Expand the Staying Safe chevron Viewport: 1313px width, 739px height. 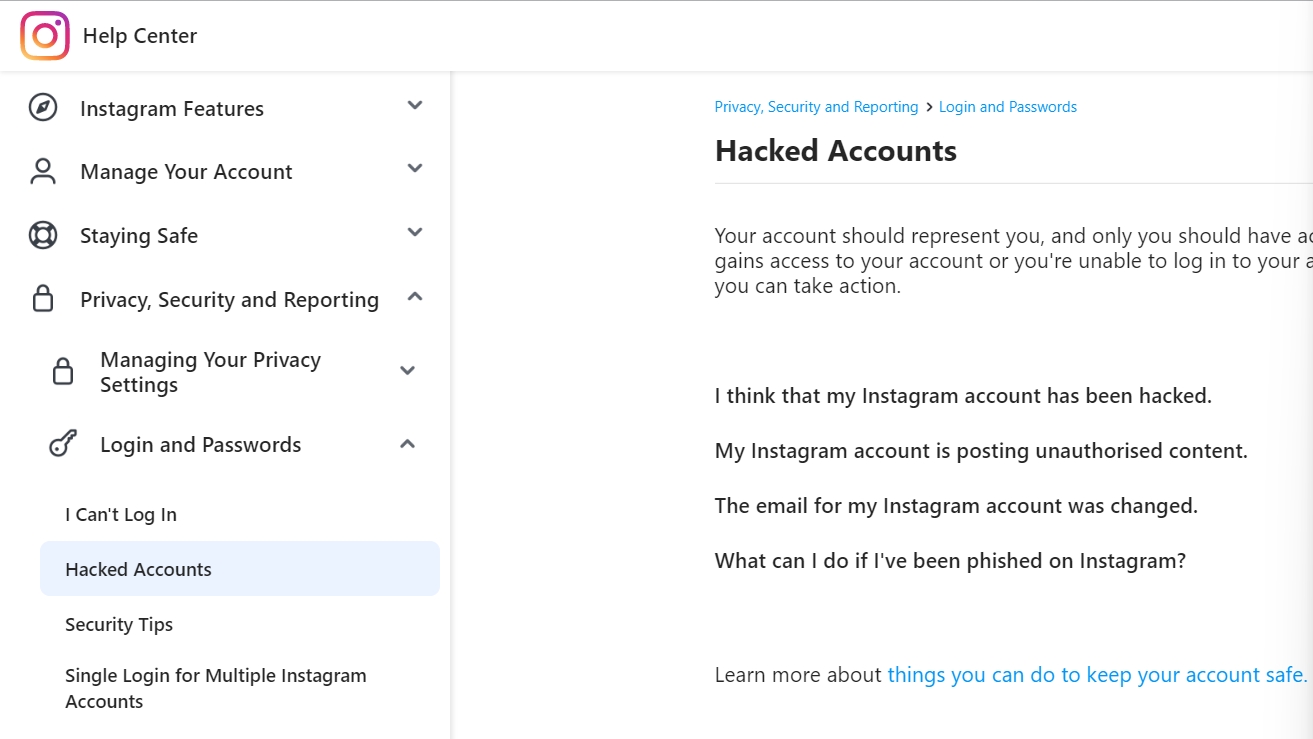coord(415,232)
